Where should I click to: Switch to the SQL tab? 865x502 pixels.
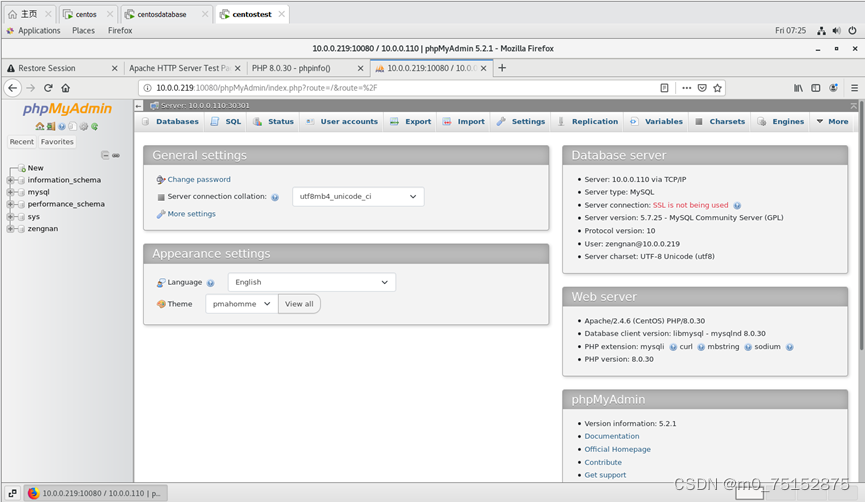[226, 121]
